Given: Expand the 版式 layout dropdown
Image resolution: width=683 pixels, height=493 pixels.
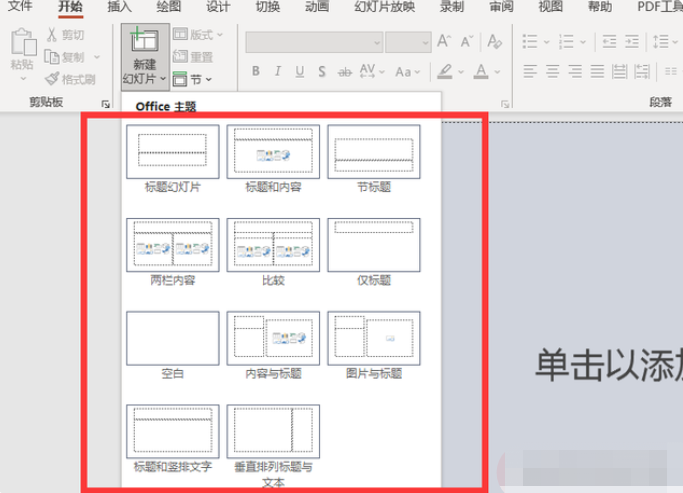Looking at the screenshot, I should tap(198, 35).
